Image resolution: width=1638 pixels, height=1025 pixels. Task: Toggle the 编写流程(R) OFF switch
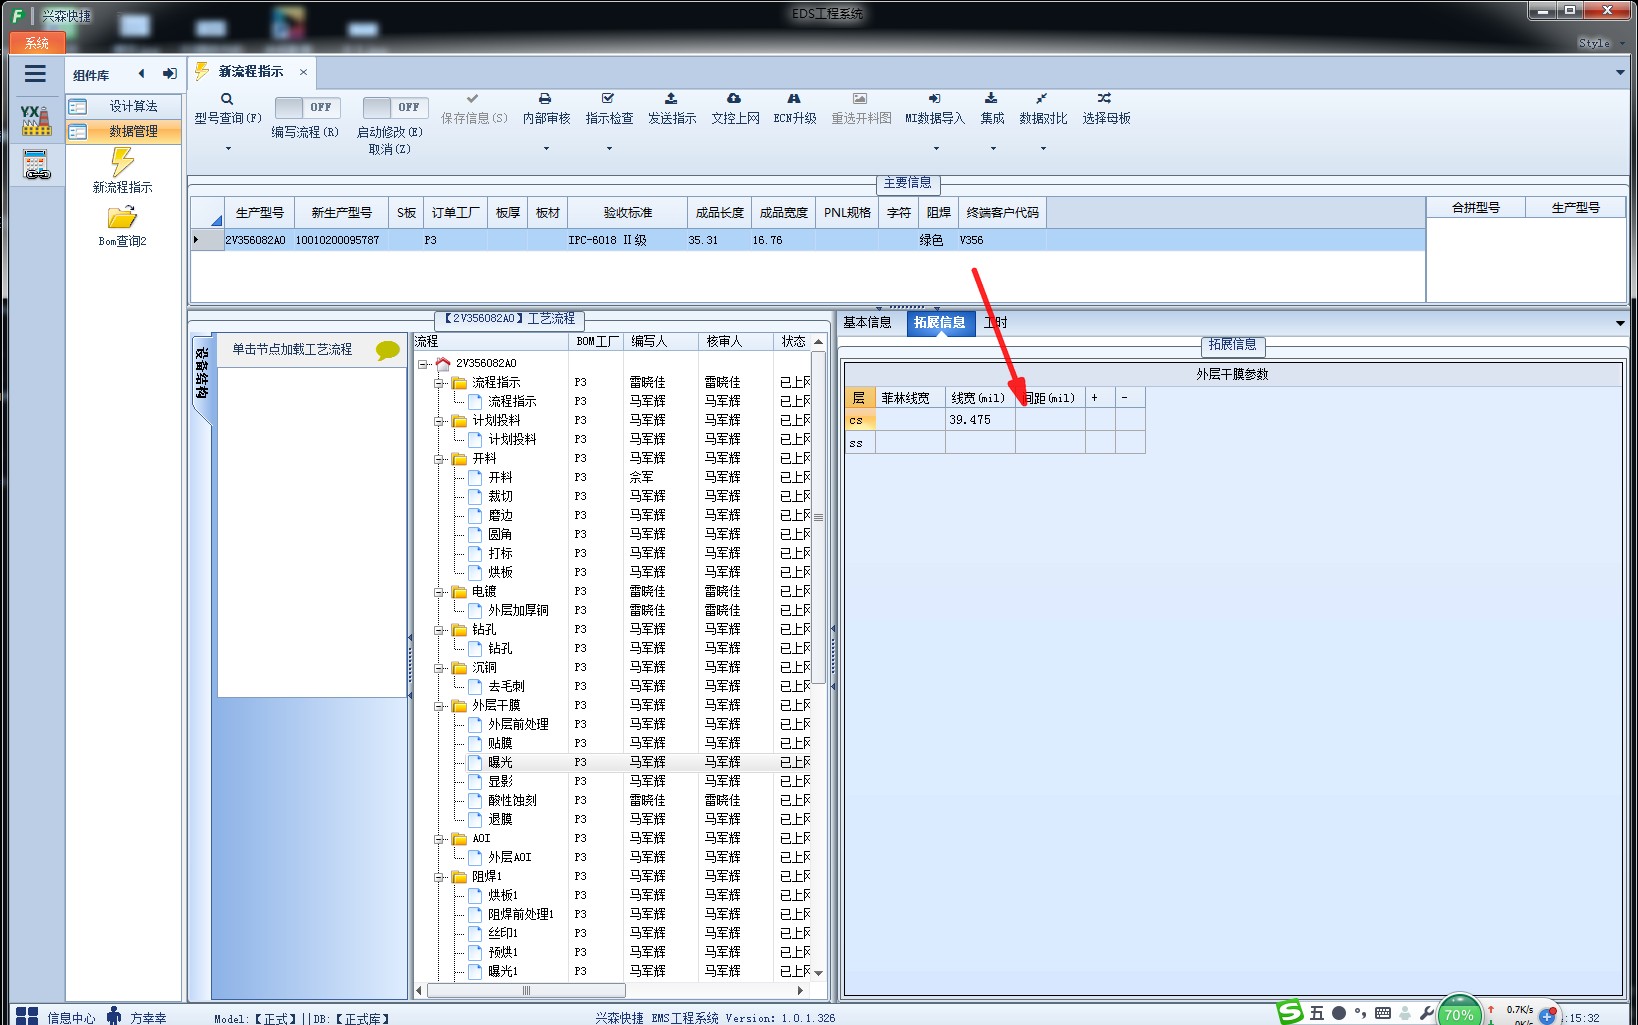click(308, 107)
